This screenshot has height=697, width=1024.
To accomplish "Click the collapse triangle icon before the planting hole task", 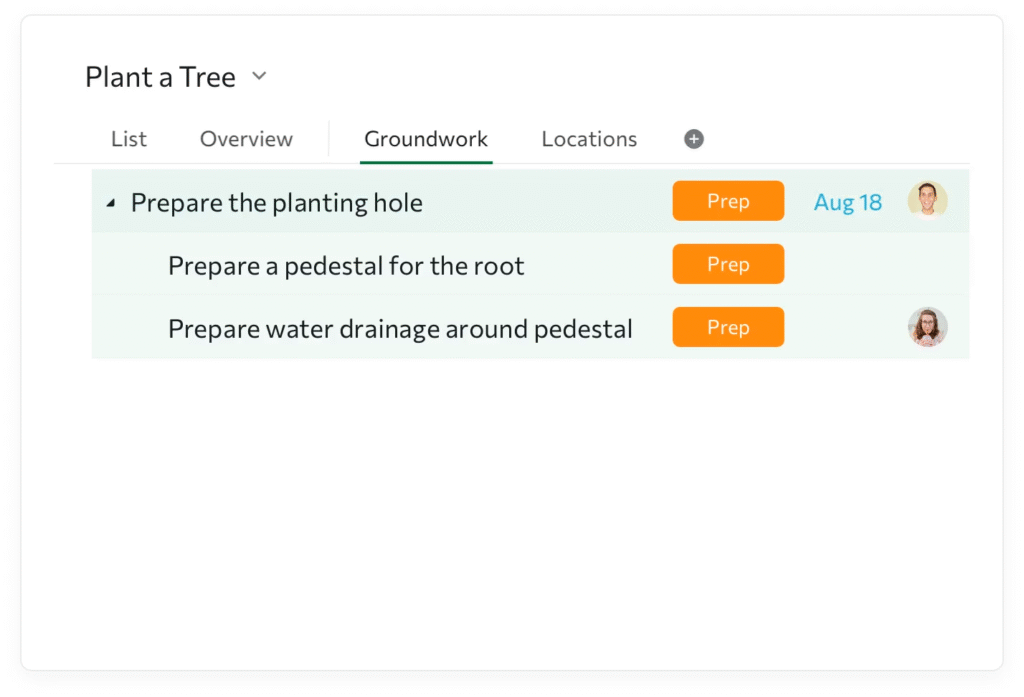I will (112, 201).
